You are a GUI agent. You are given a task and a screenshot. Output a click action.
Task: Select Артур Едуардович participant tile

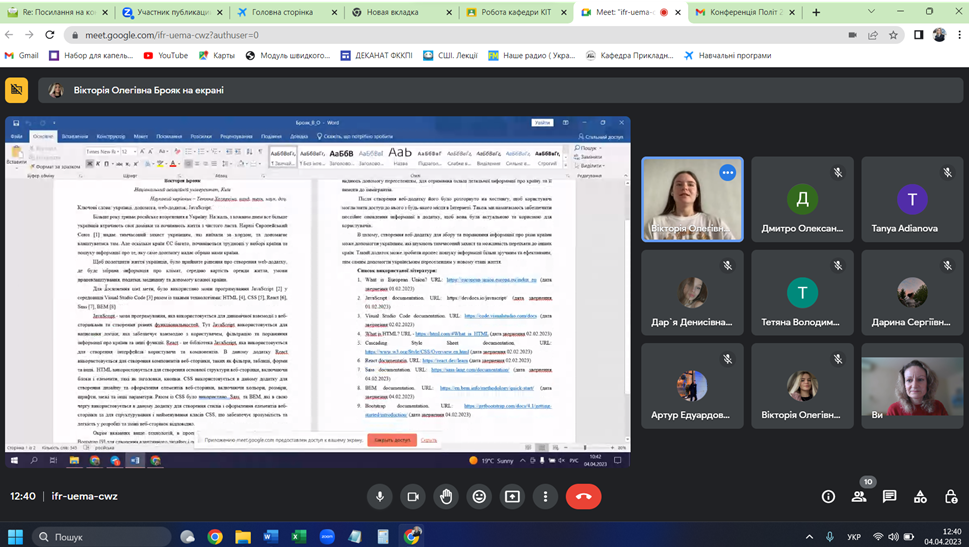692,386
